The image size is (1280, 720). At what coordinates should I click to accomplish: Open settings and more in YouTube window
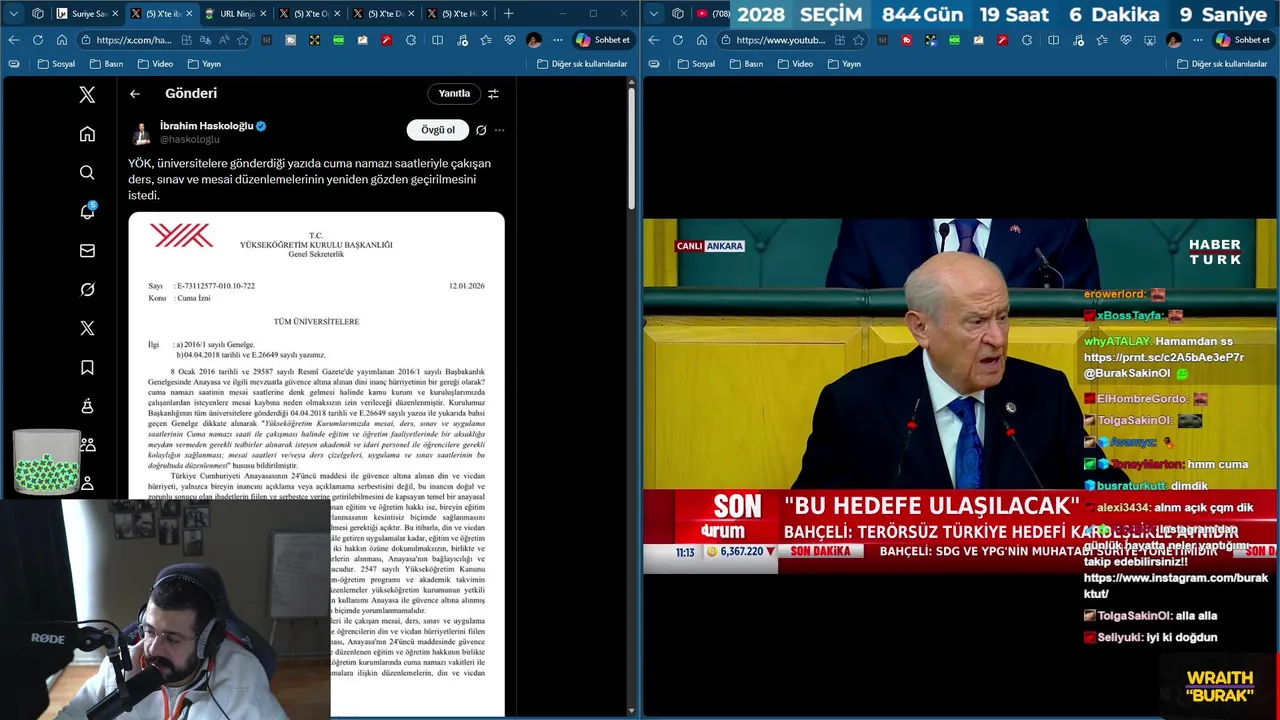coord(1198,40)
